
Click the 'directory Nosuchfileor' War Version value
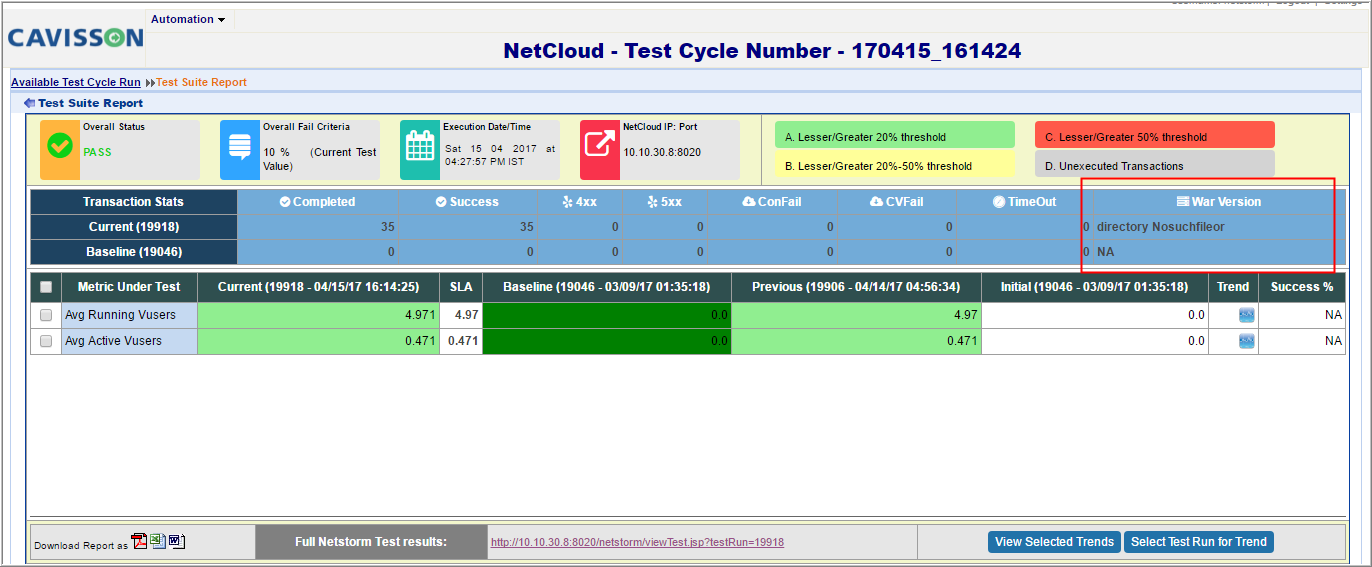point(1160,227)
